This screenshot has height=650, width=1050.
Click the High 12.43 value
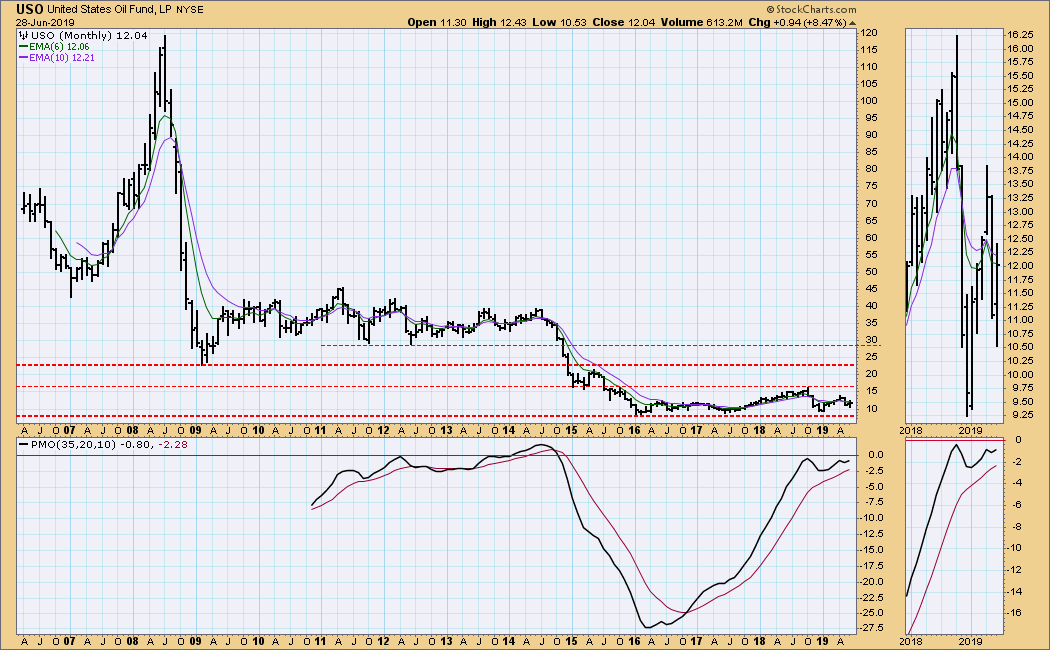click(500, 22)
